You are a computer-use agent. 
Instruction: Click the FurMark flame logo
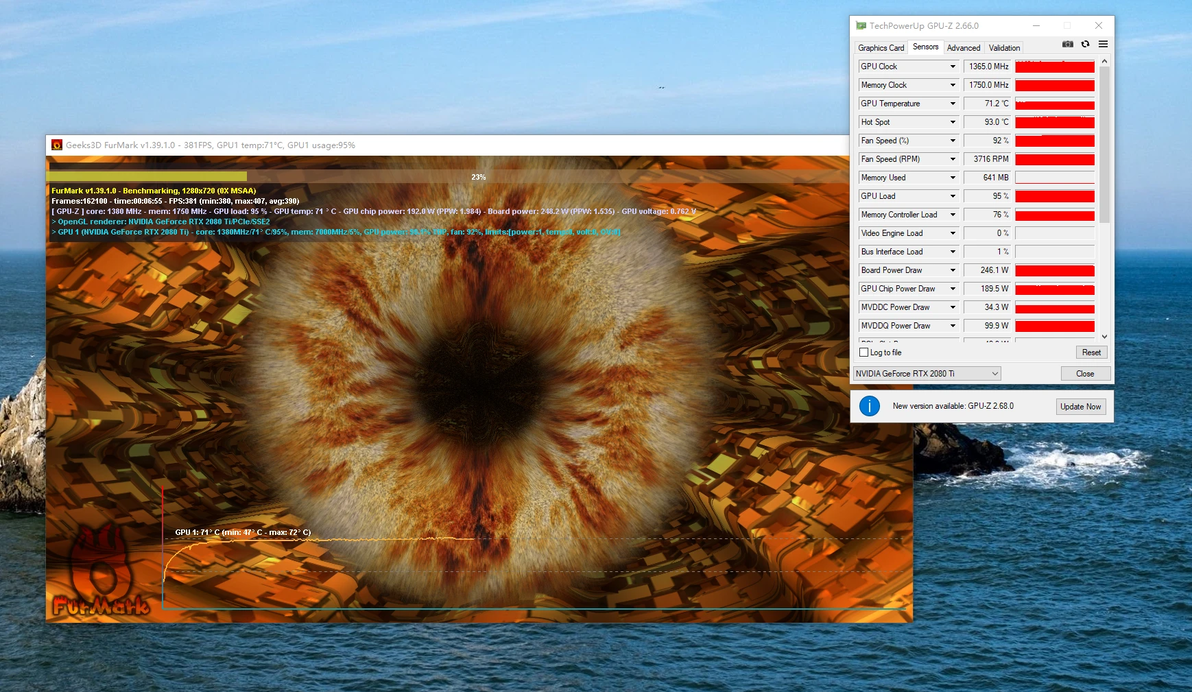(x=101, y=572)
